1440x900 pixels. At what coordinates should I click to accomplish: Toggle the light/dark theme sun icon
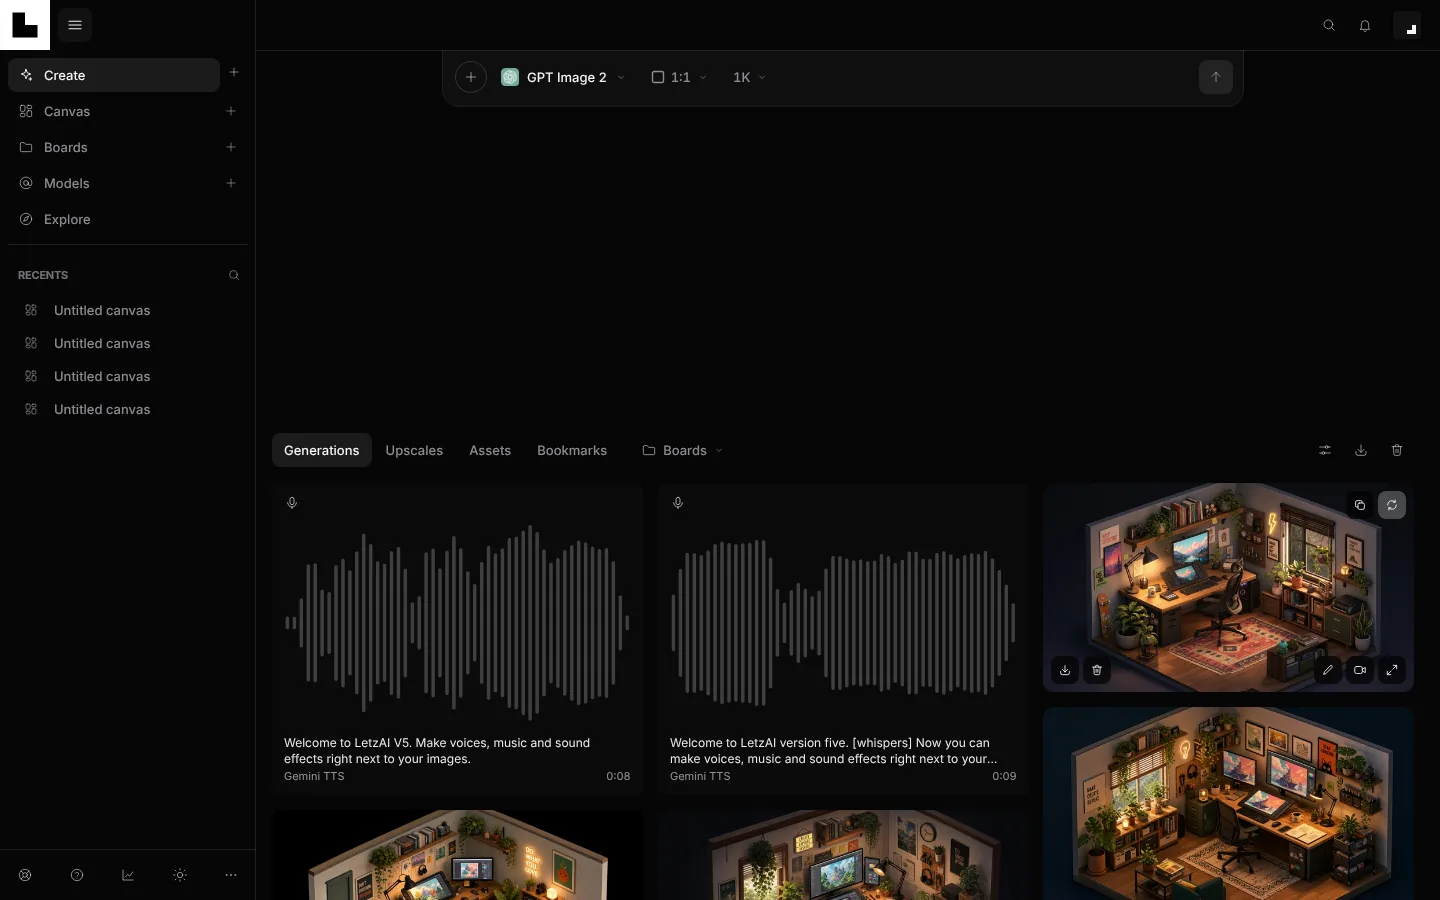180,875
